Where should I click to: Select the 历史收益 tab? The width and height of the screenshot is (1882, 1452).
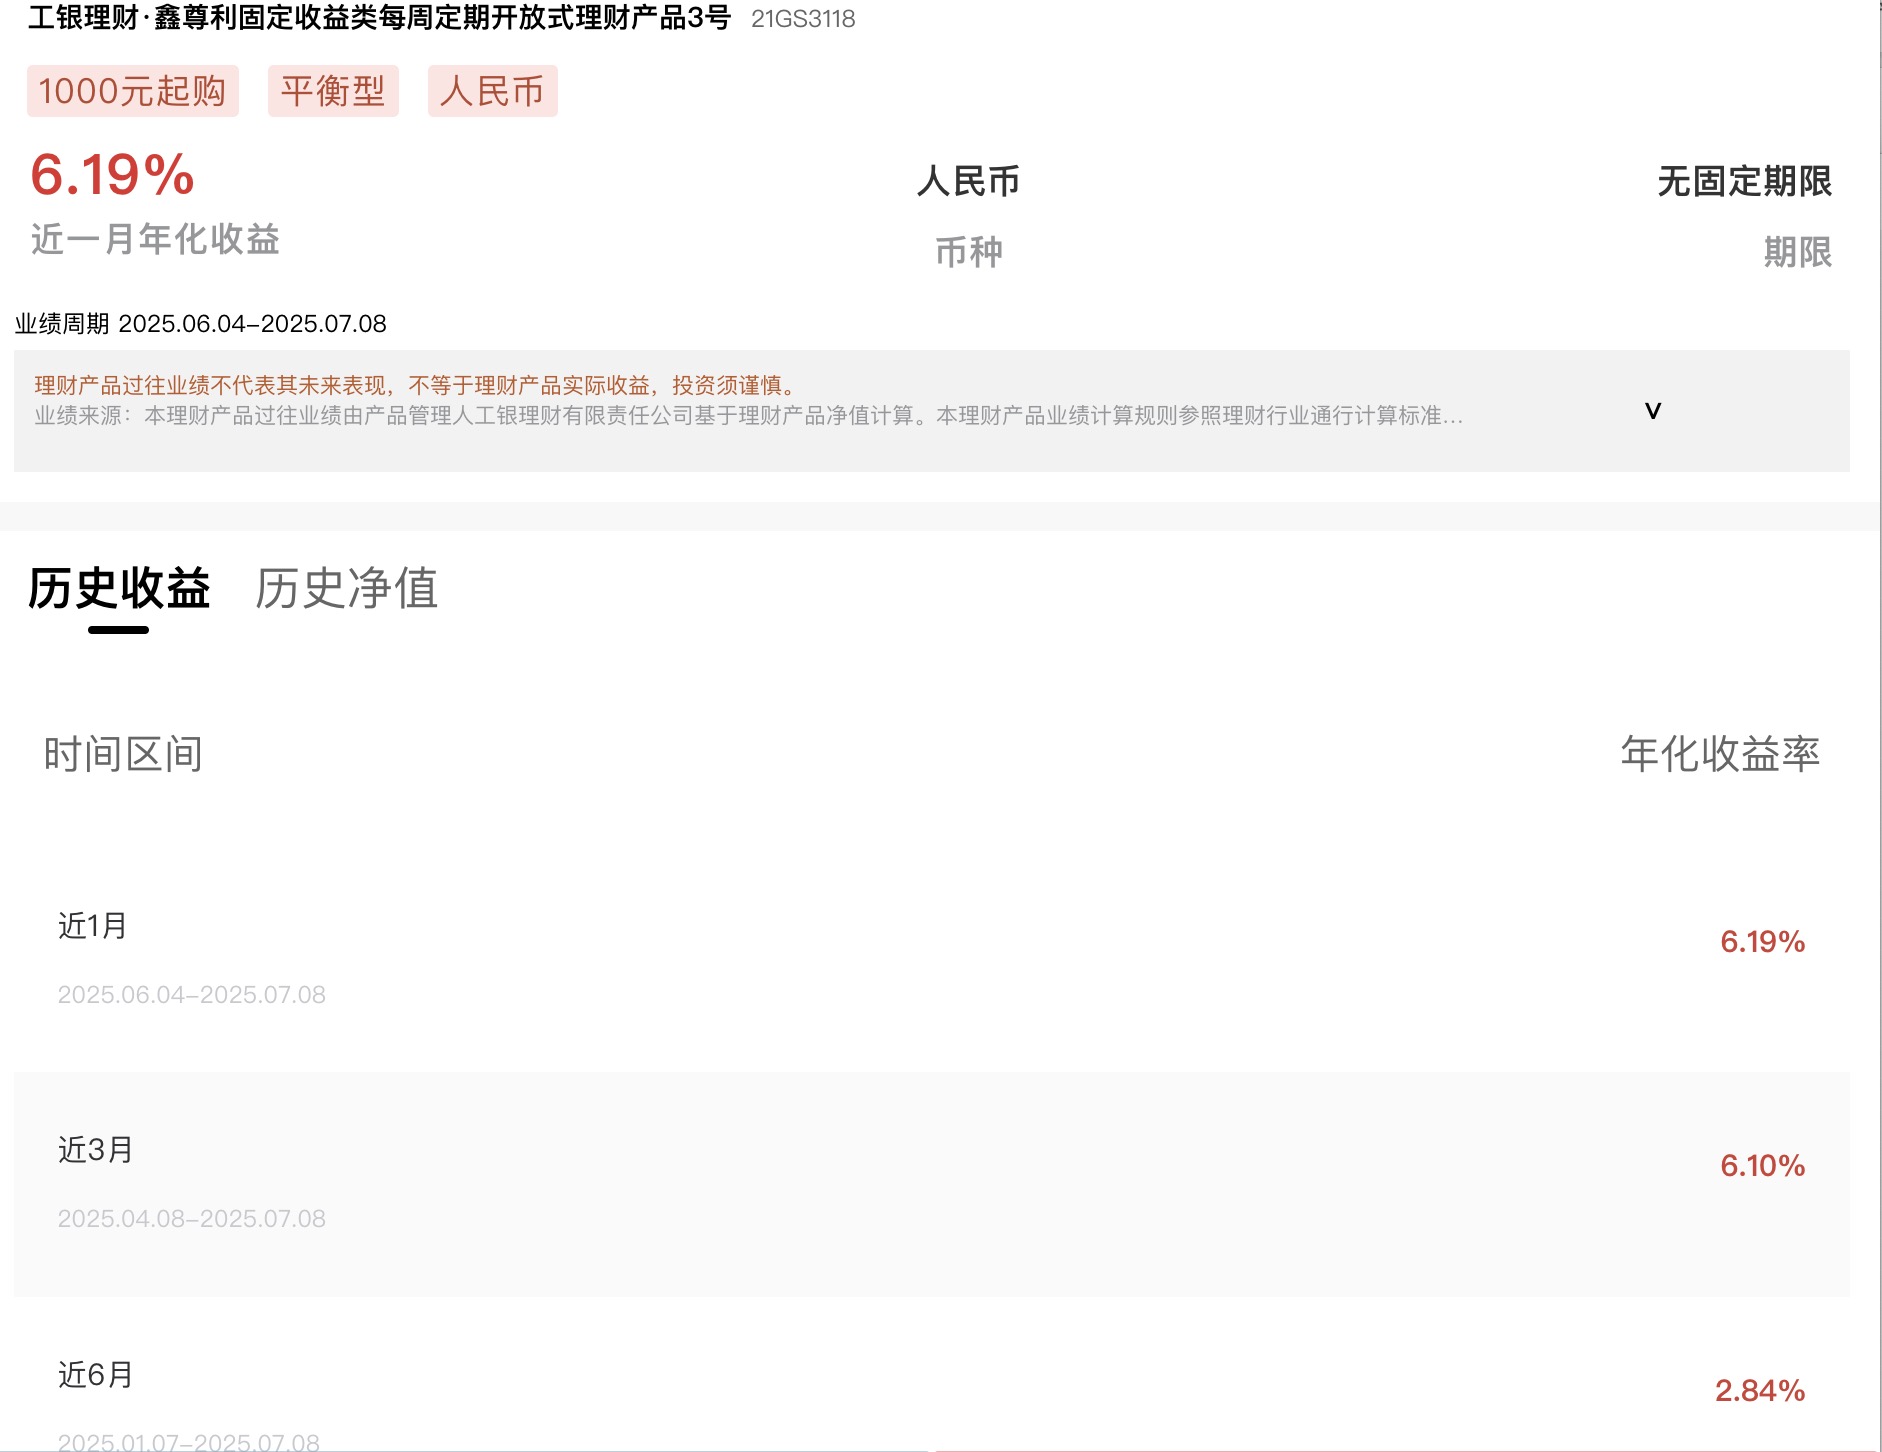tap(119, 590)
